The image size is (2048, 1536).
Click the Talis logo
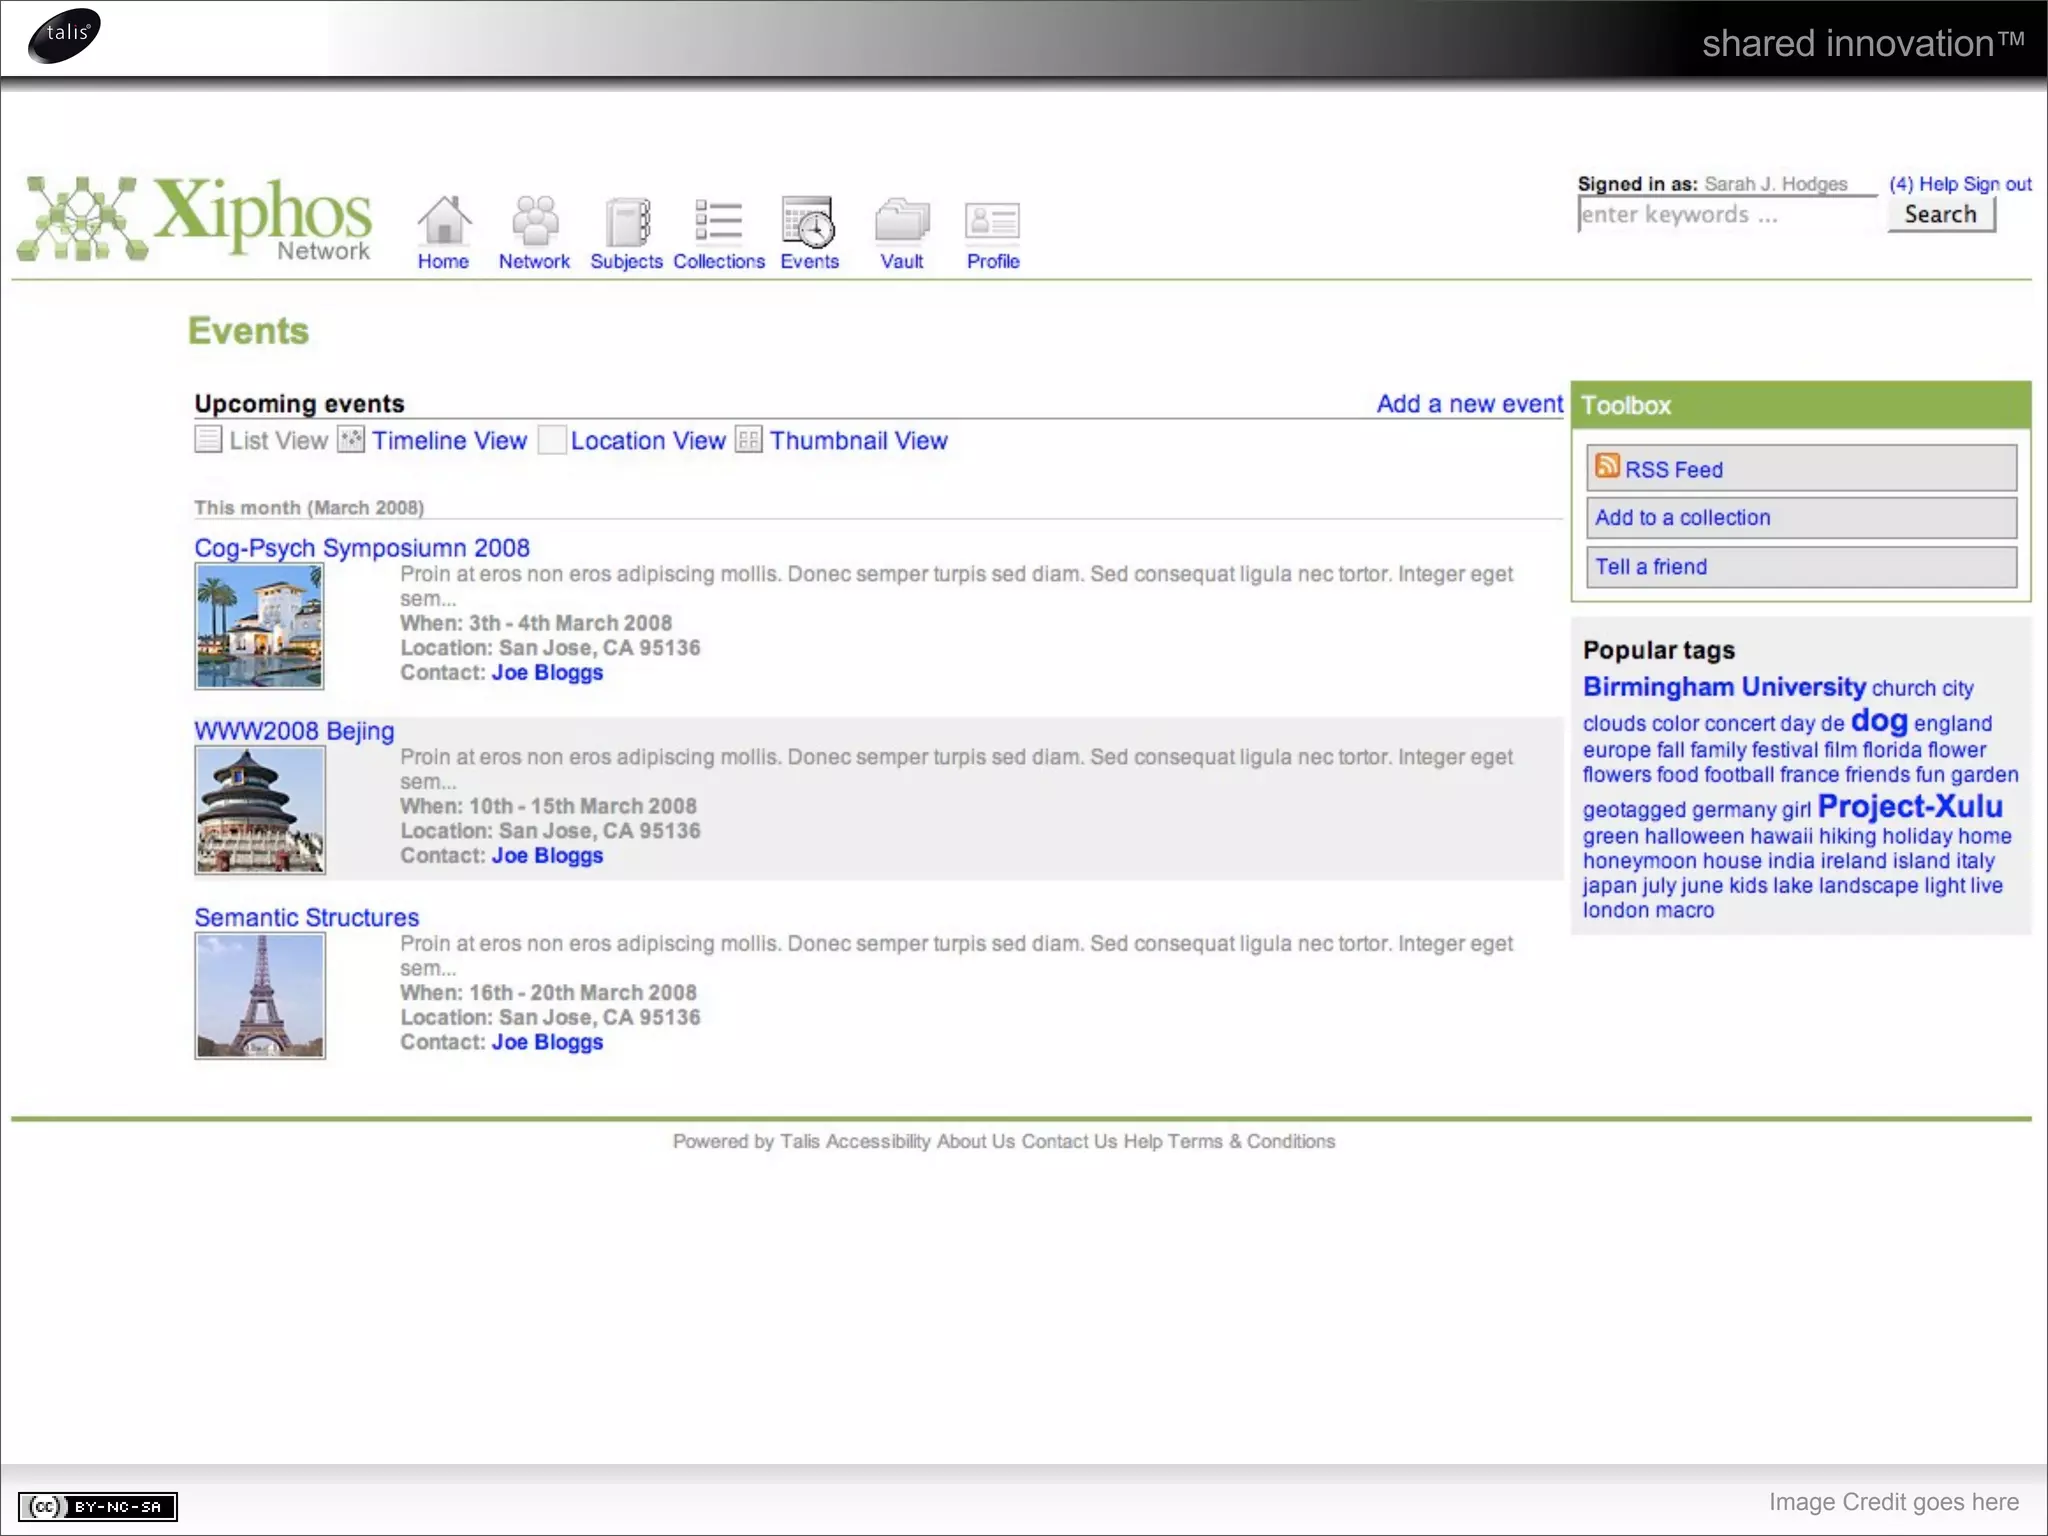tap(65, 35)
